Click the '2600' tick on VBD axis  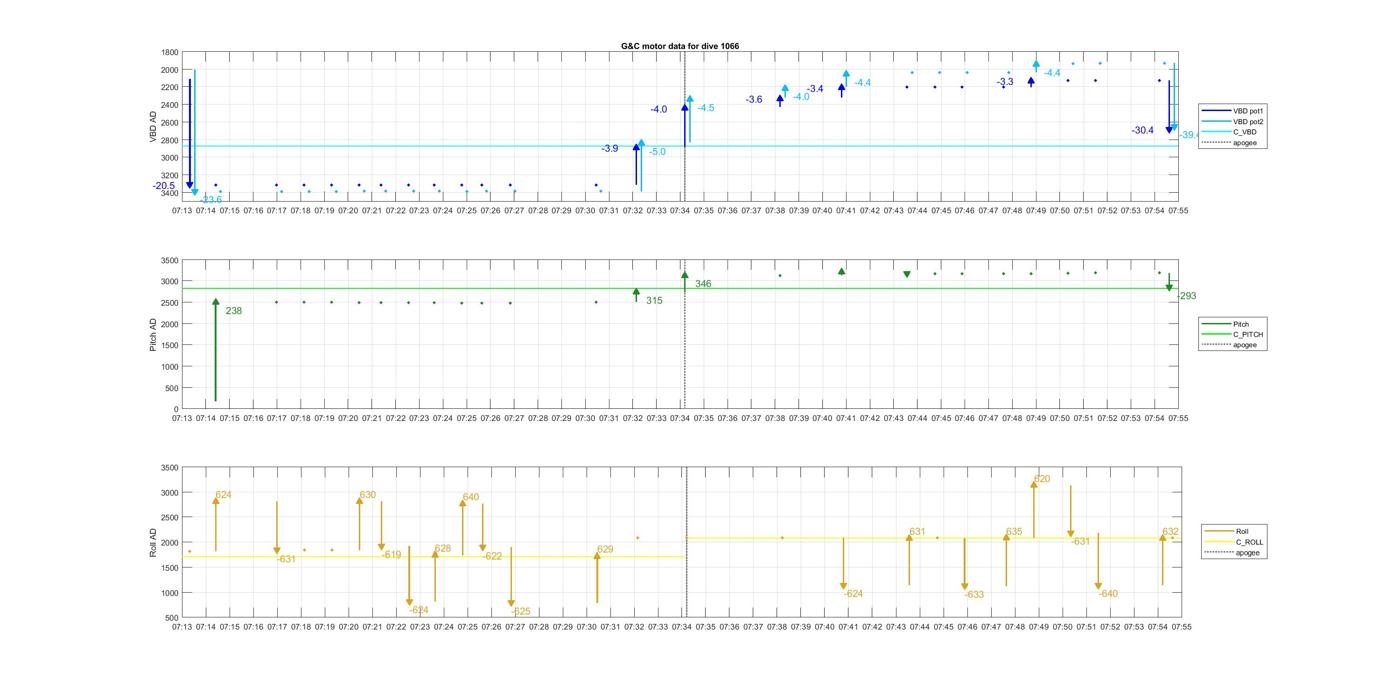pyautogui.click(x=169, y=123)
